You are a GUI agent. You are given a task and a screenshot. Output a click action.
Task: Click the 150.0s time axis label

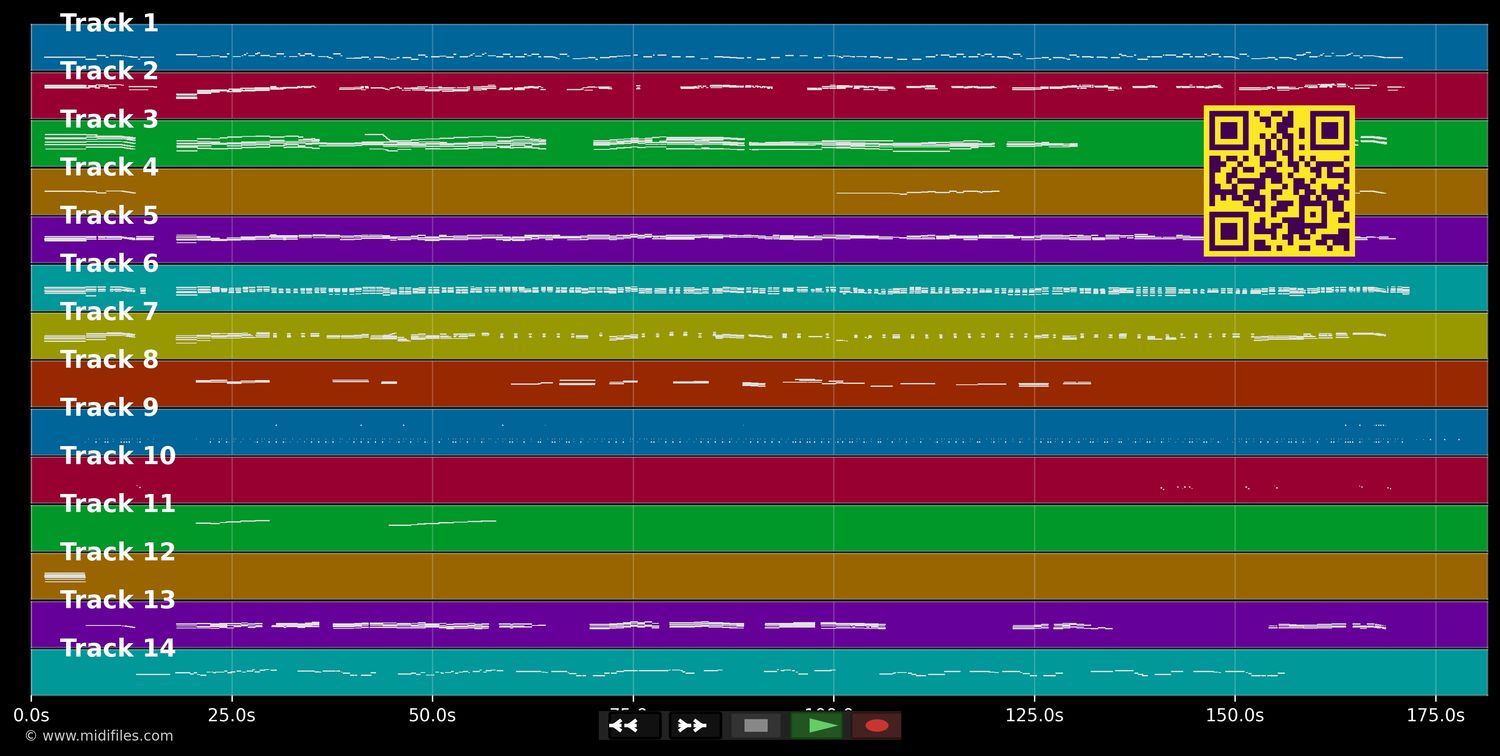(1235, 715)
